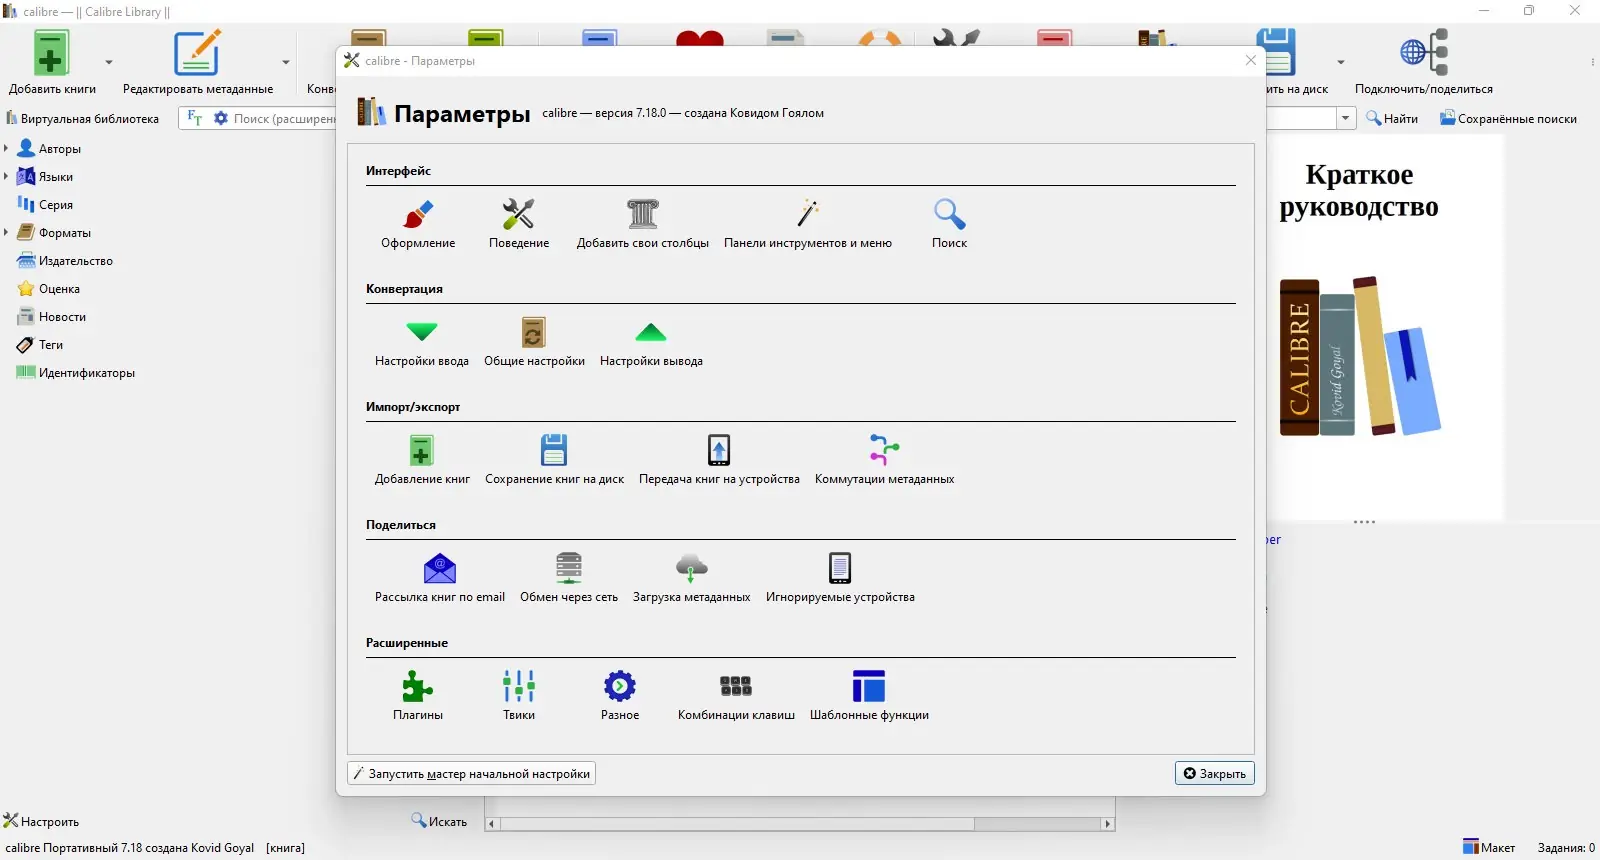Click Запустить мастер начальной настройки button
The width and height of the screenshot is (1600, 860).
471,773
